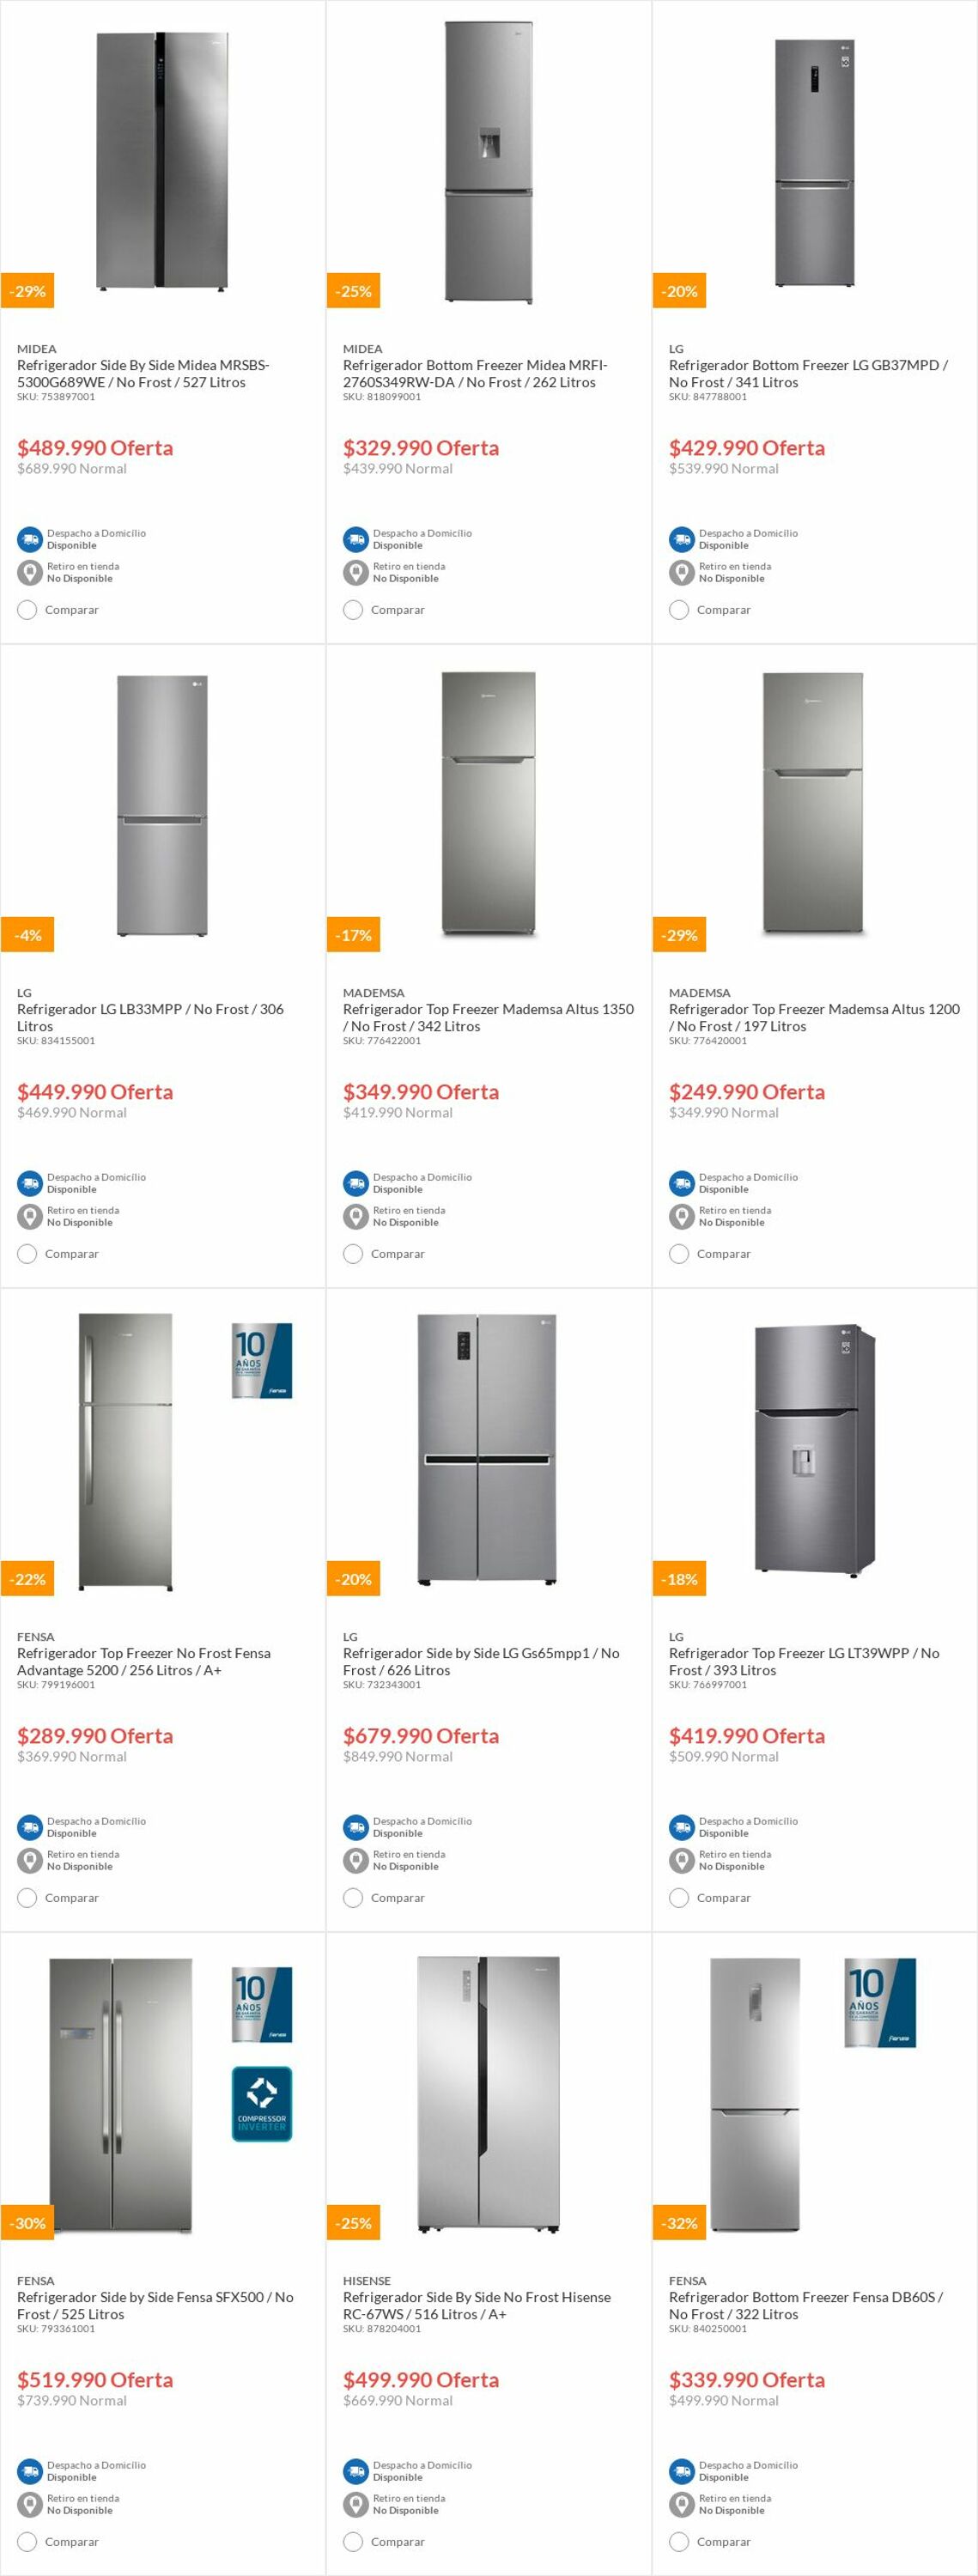
Task: Open Refrigerador Top Freezer Mademsa Altus 1200 link
Action: click(814, 1017)
